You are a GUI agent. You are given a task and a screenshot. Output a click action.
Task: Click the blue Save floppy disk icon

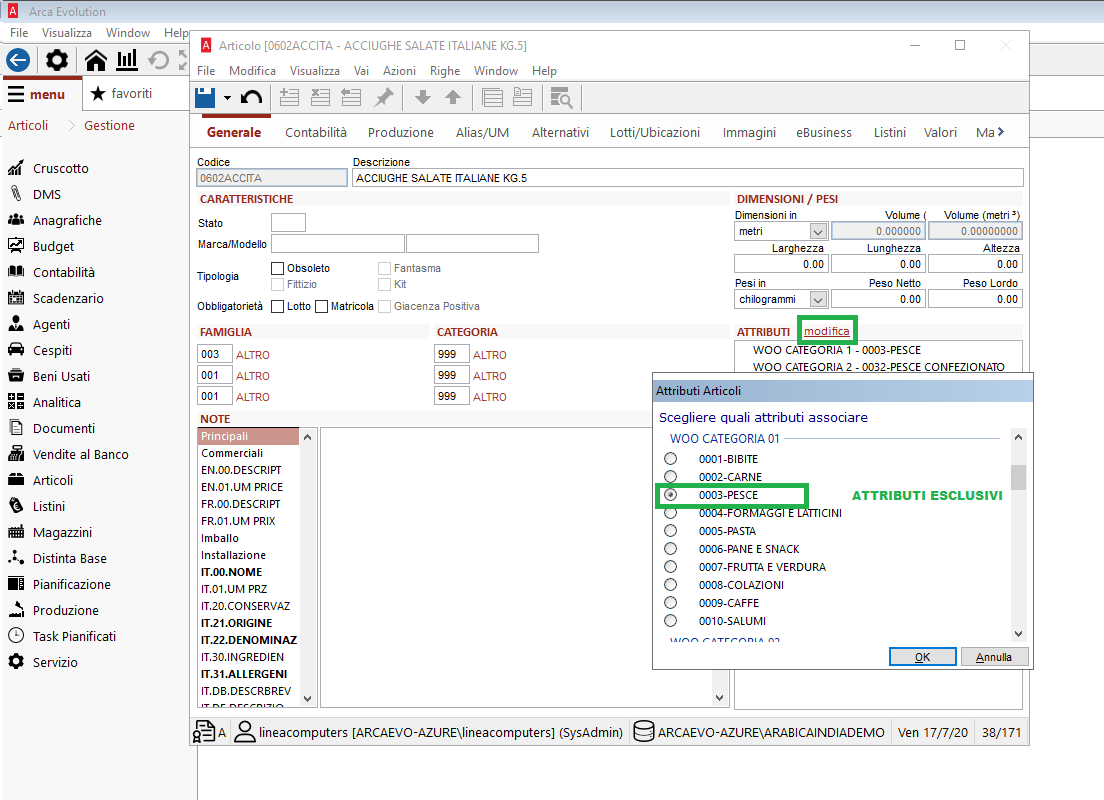coord(206,97)
